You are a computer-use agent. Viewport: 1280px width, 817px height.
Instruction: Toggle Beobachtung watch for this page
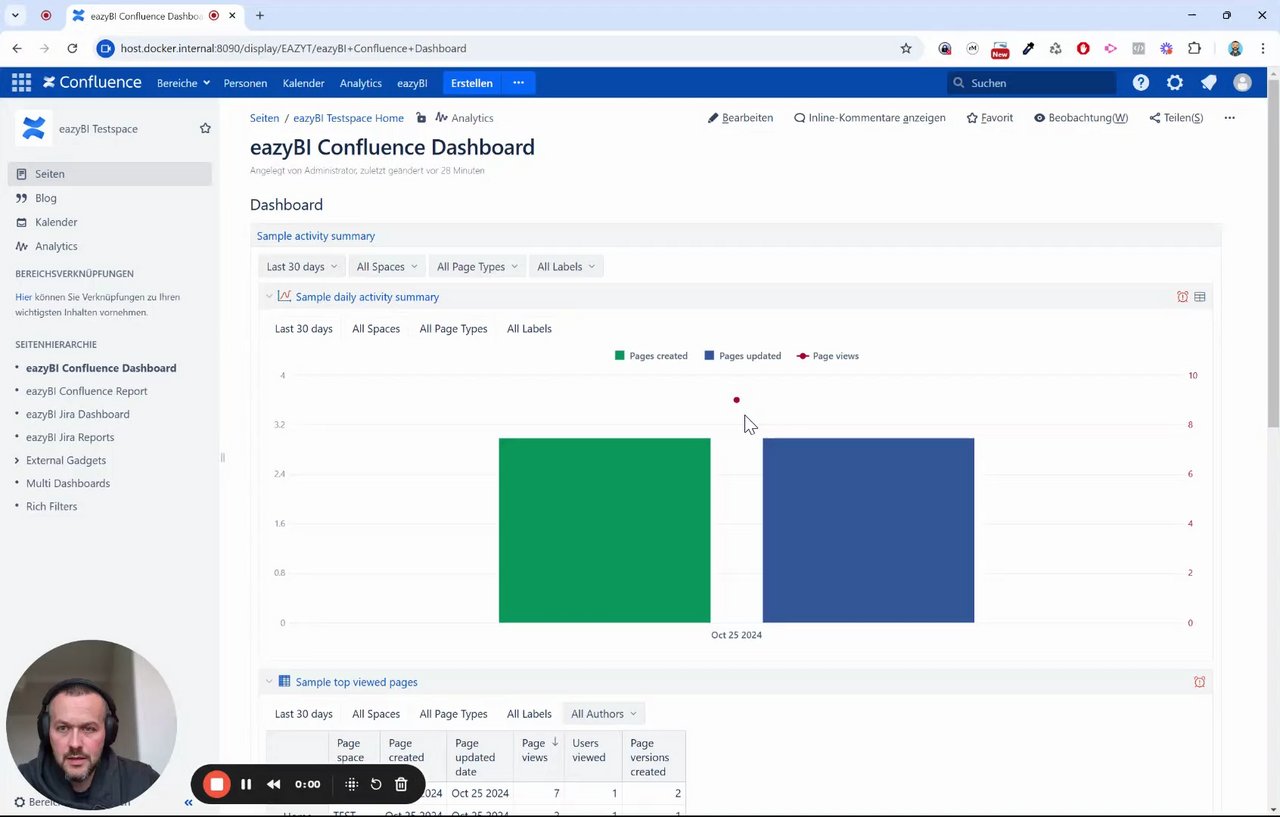[1081, 118]
